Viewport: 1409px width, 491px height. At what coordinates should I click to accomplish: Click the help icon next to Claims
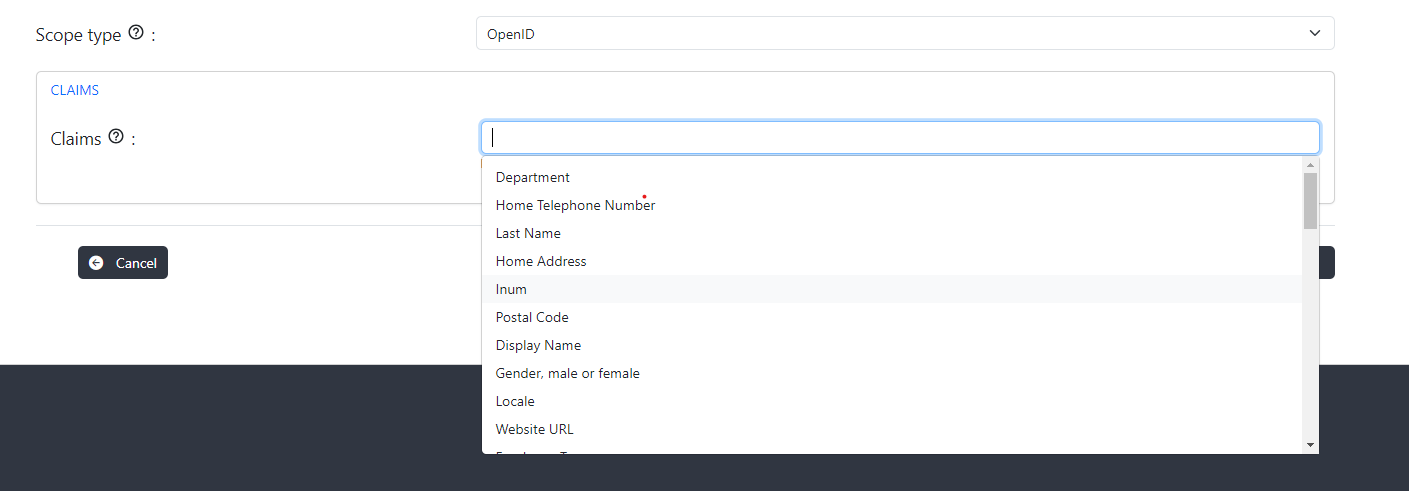[x=116, y=137]
